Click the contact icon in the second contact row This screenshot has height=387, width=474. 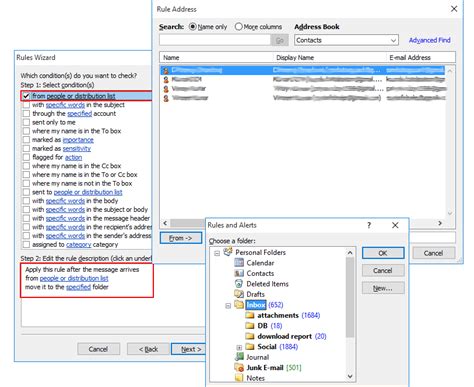(166, 79)
